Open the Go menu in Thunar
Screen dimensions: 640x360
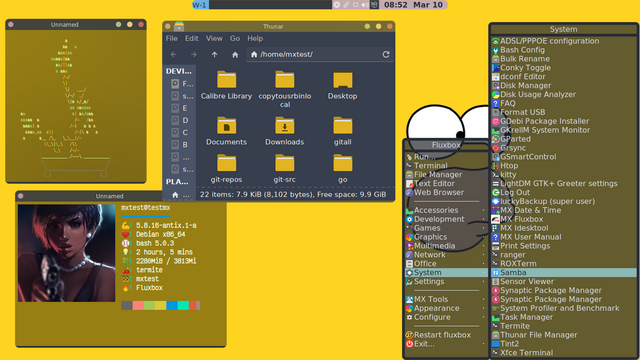(235, 38)
